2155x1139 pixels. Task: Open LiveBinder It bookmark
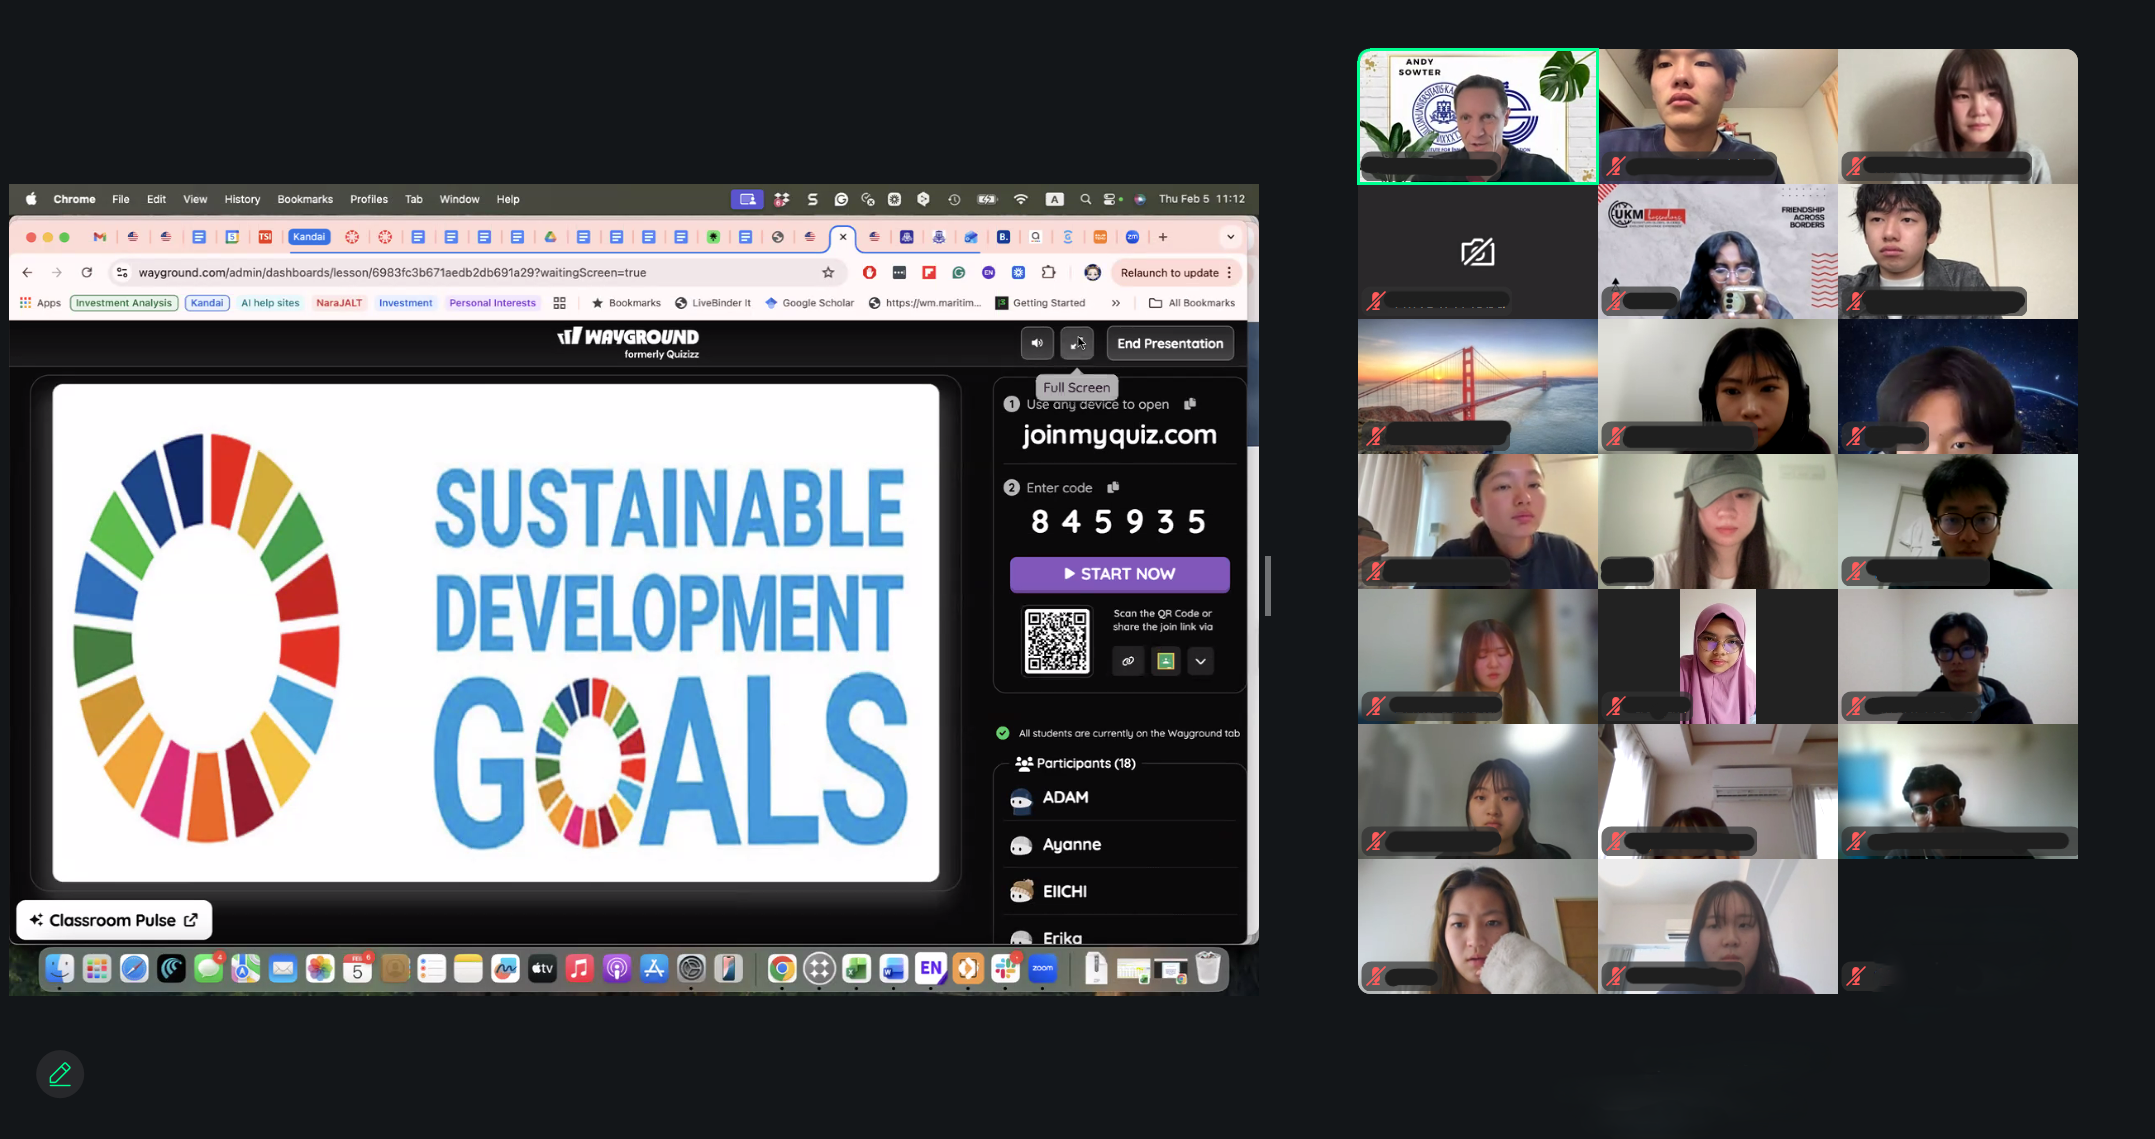713,303
